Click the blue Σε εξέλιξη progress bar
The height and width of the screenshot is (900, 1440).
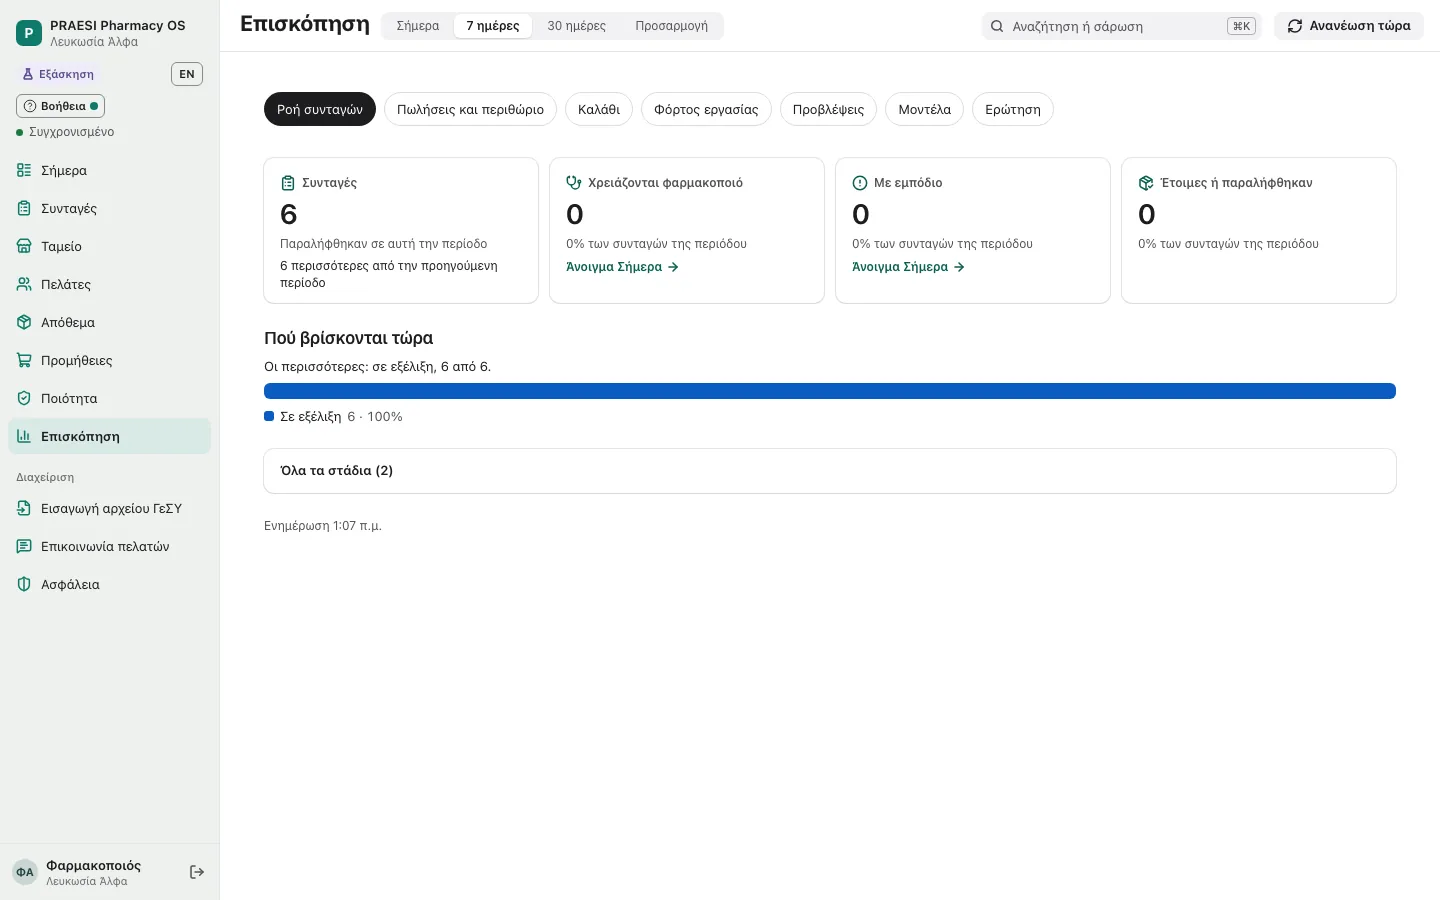[x=830, y=391]
